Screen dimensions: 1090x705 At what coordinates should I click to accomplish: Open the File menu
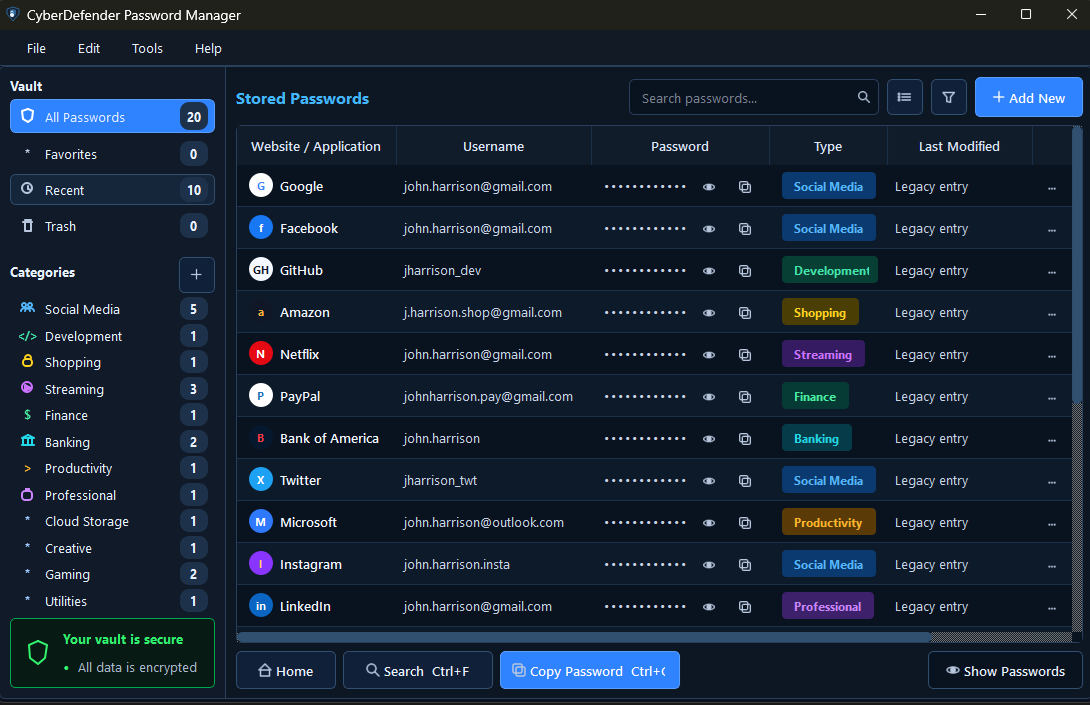(36, 49)
